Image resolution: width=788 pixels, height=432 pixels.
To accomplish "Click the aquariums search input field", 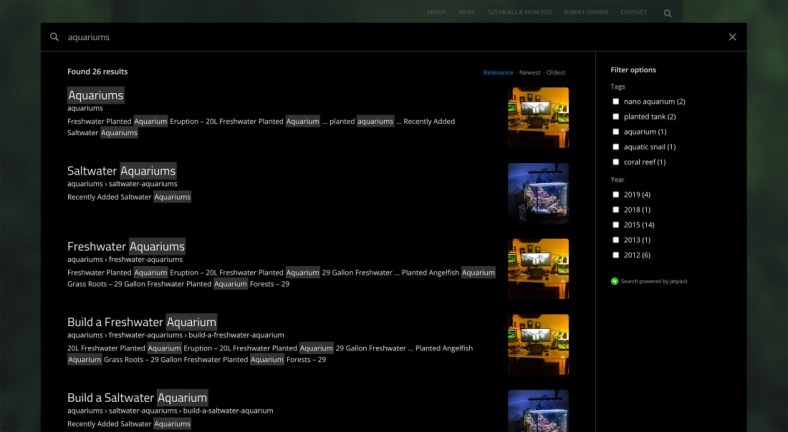I will coord(392,37).
